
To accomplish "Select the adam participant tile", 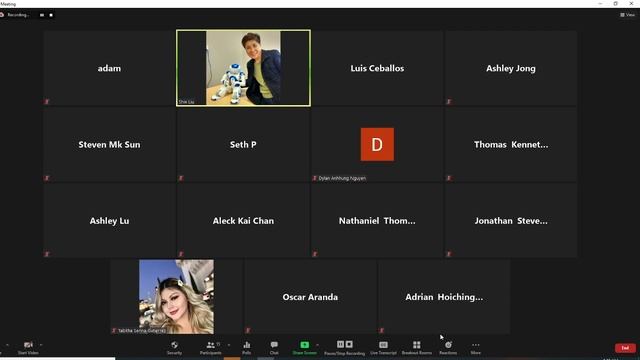I will (109, 68).
